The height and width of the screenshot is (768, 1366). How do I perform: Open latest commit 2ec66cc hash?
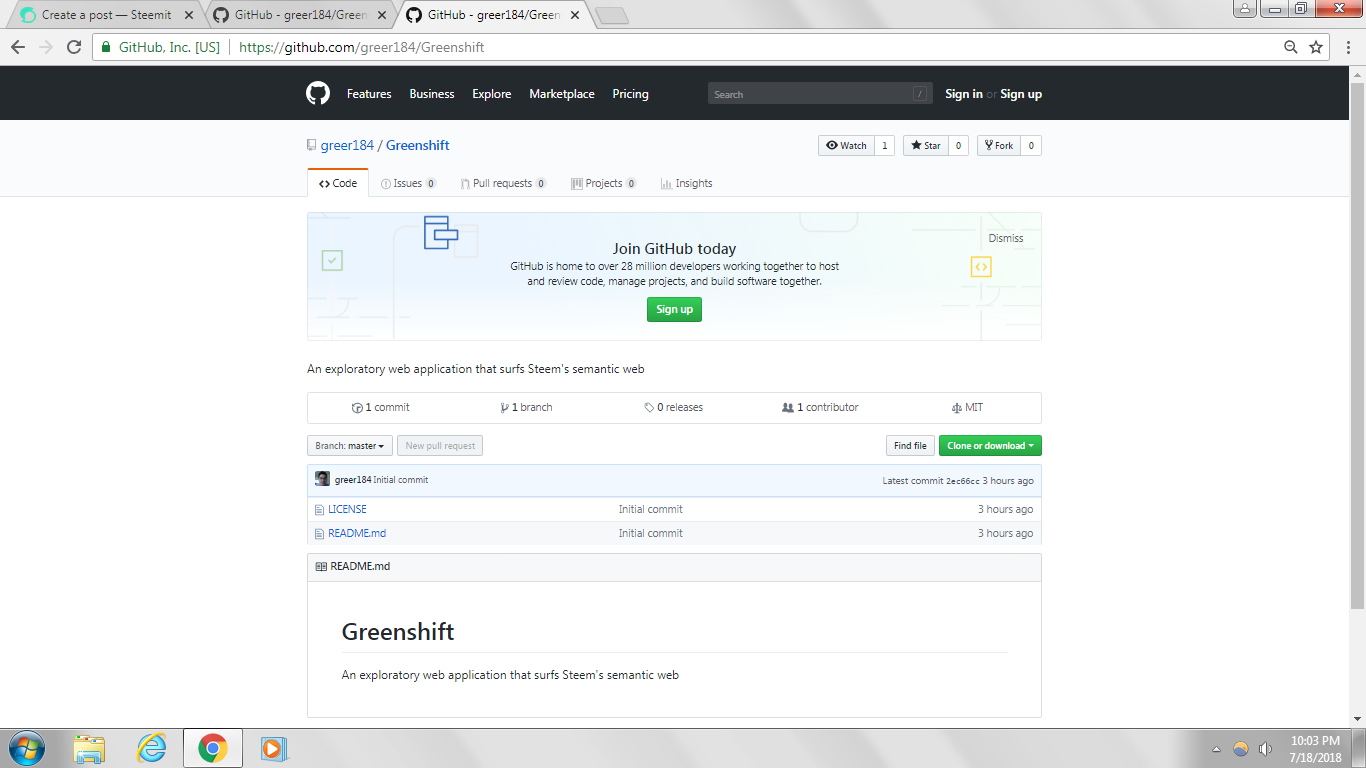(x=963, y=481)
